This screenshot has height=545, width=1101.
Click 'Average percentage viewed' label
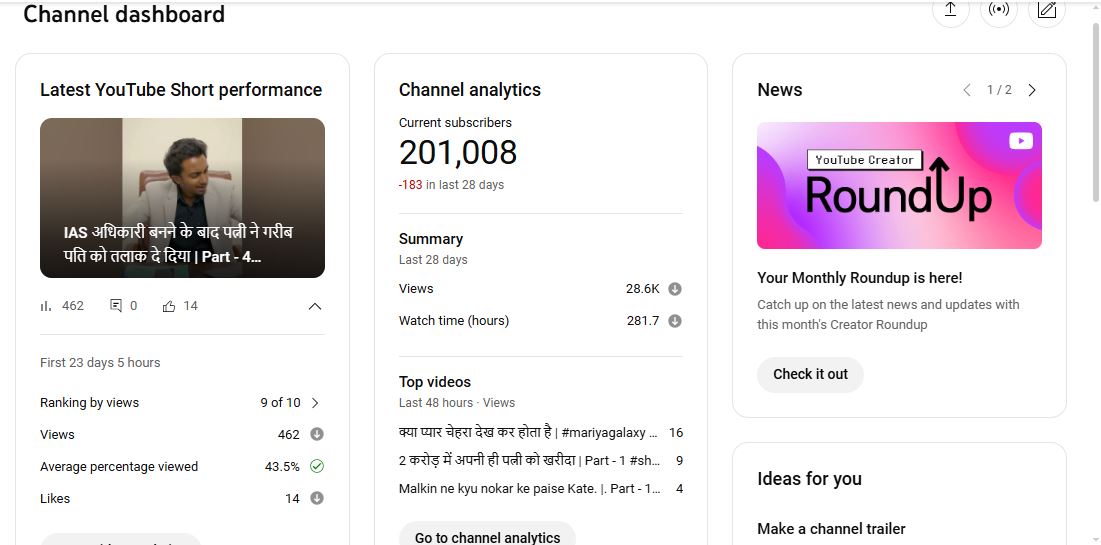[x=119, y=466]
